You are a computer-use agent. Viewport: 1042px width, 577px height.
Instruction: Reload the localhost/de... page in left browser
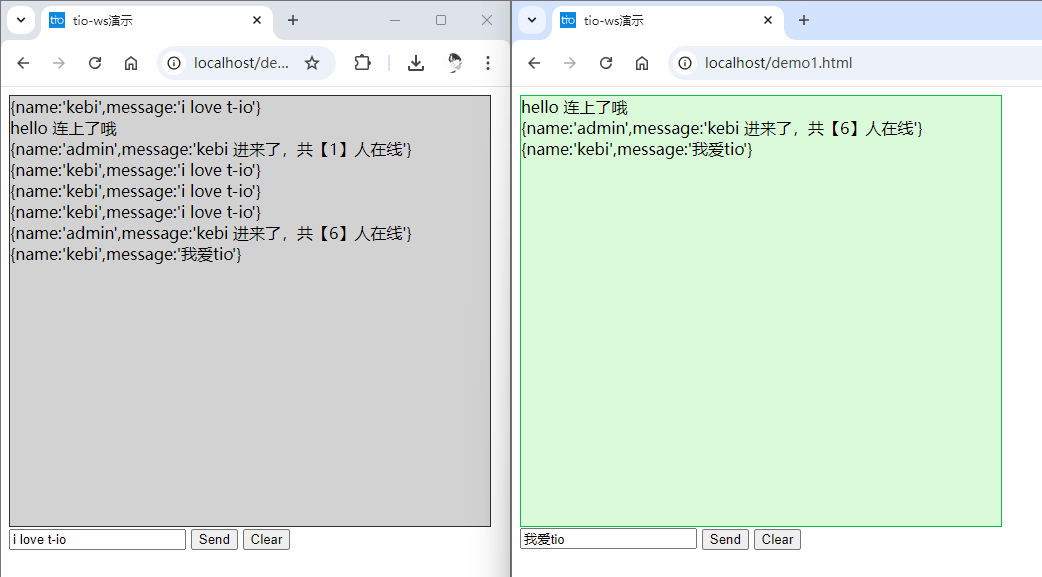94,62
